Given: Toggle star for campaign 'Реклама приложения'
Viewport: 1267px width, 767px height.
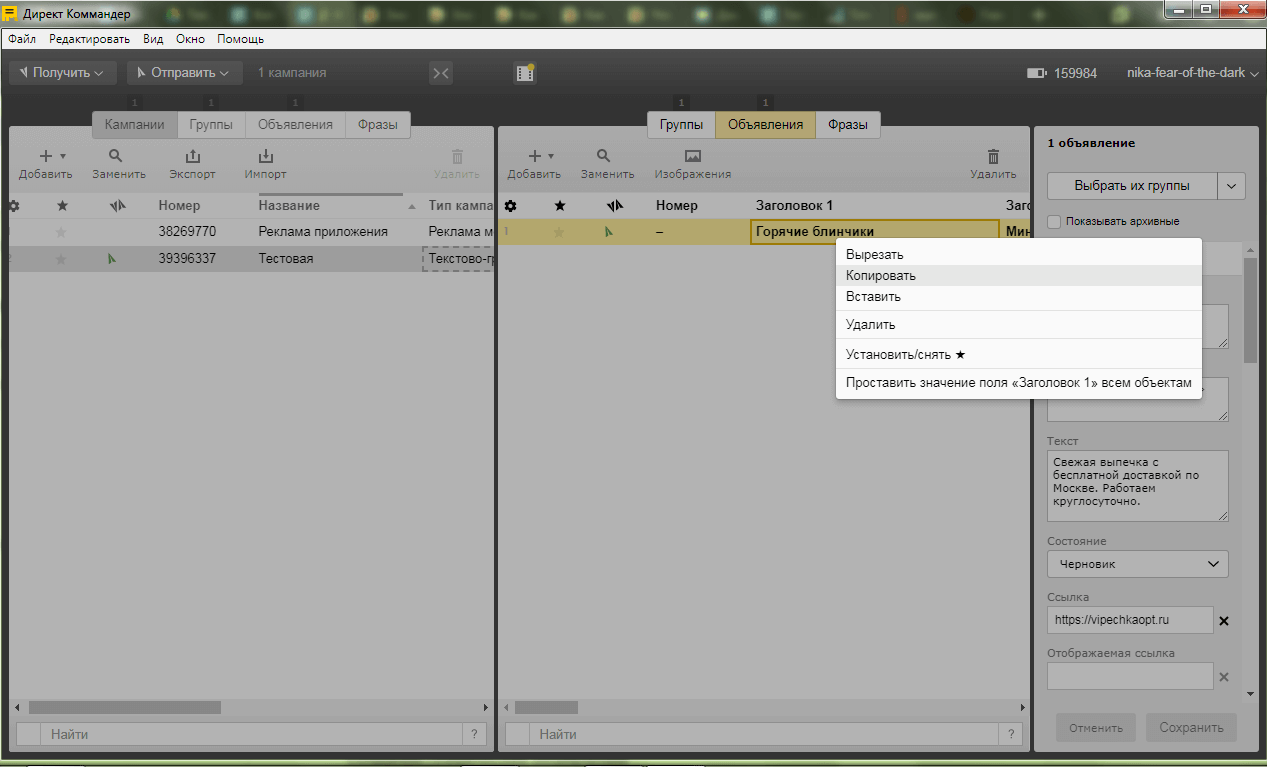Looking at the screenshot, I should (62, 232).
